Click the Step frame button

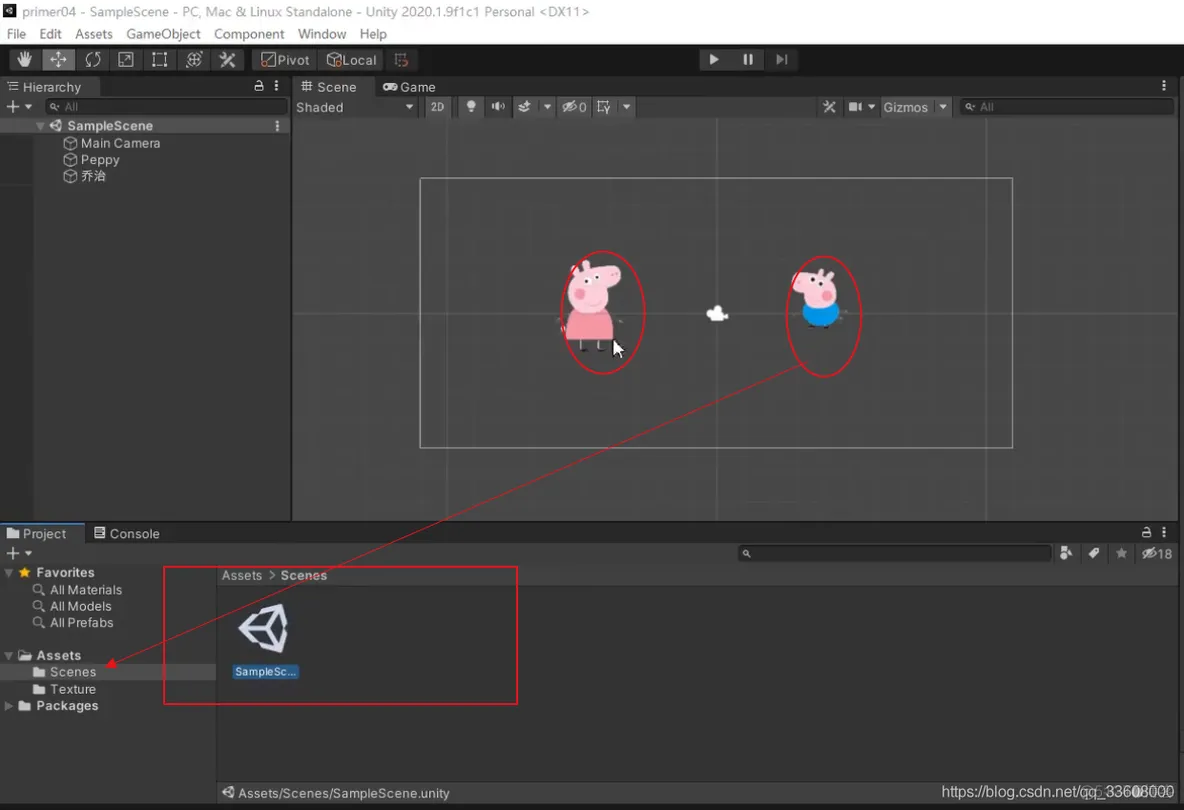[782, 60]
